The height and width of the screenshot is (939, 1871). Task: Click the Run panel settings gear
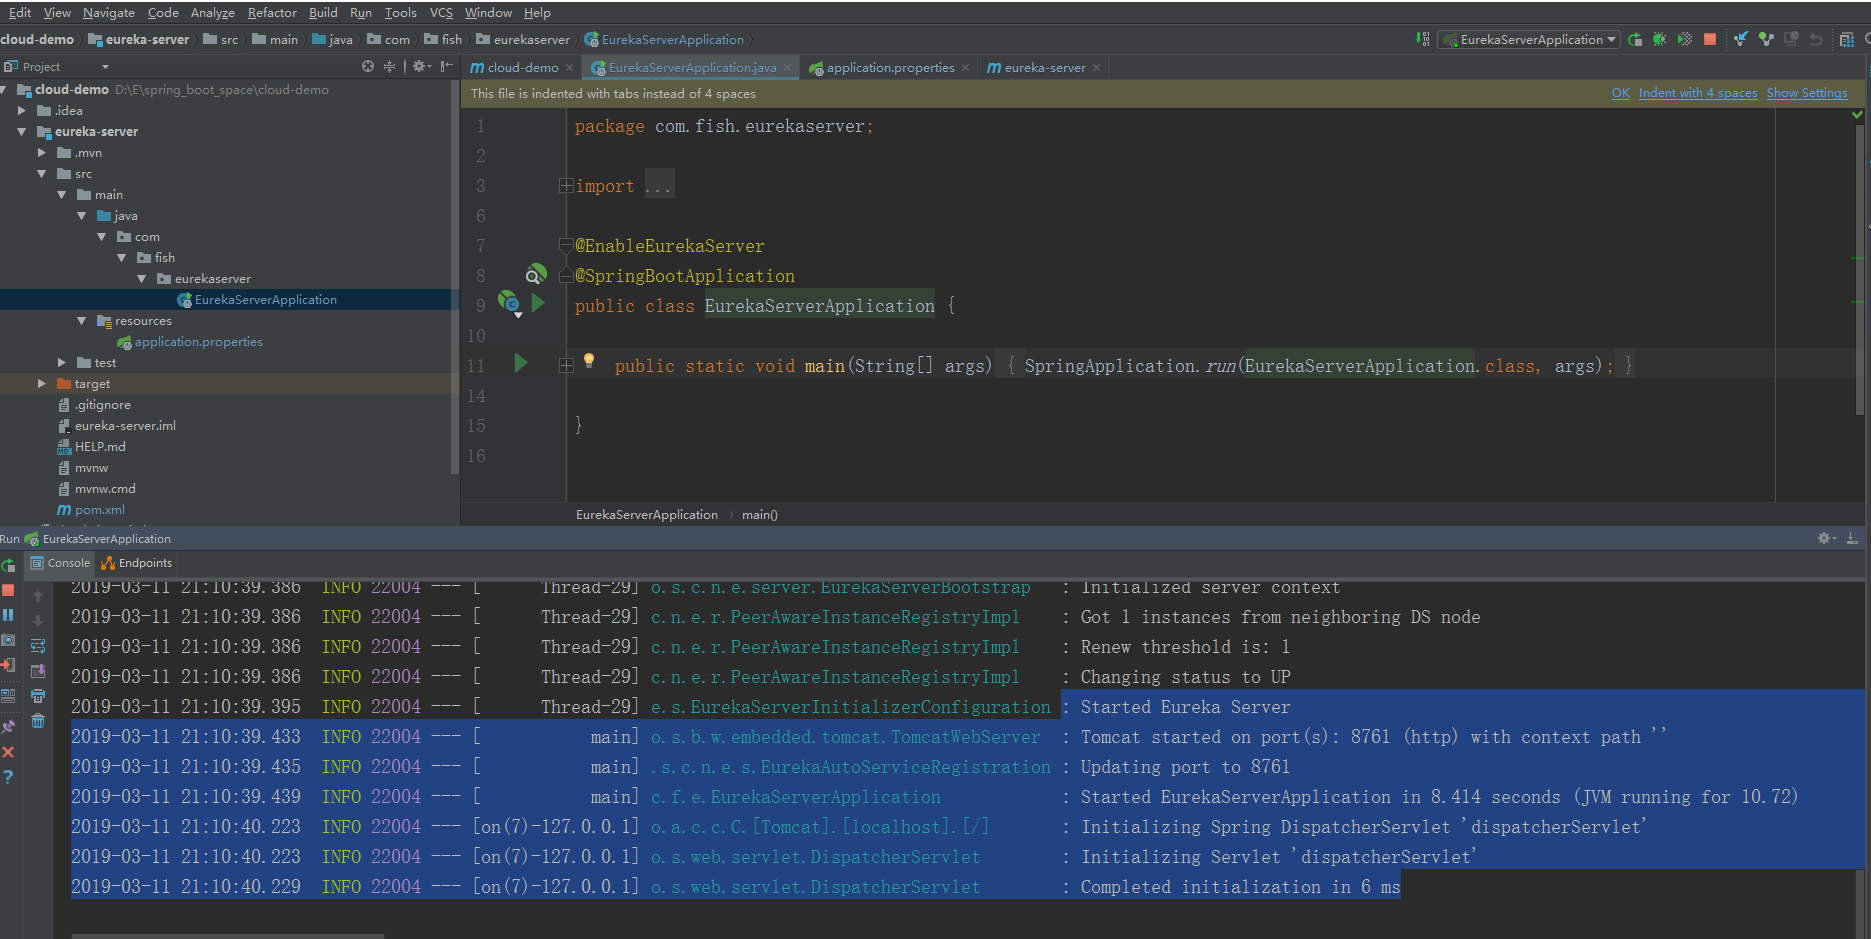[1826, 538]
